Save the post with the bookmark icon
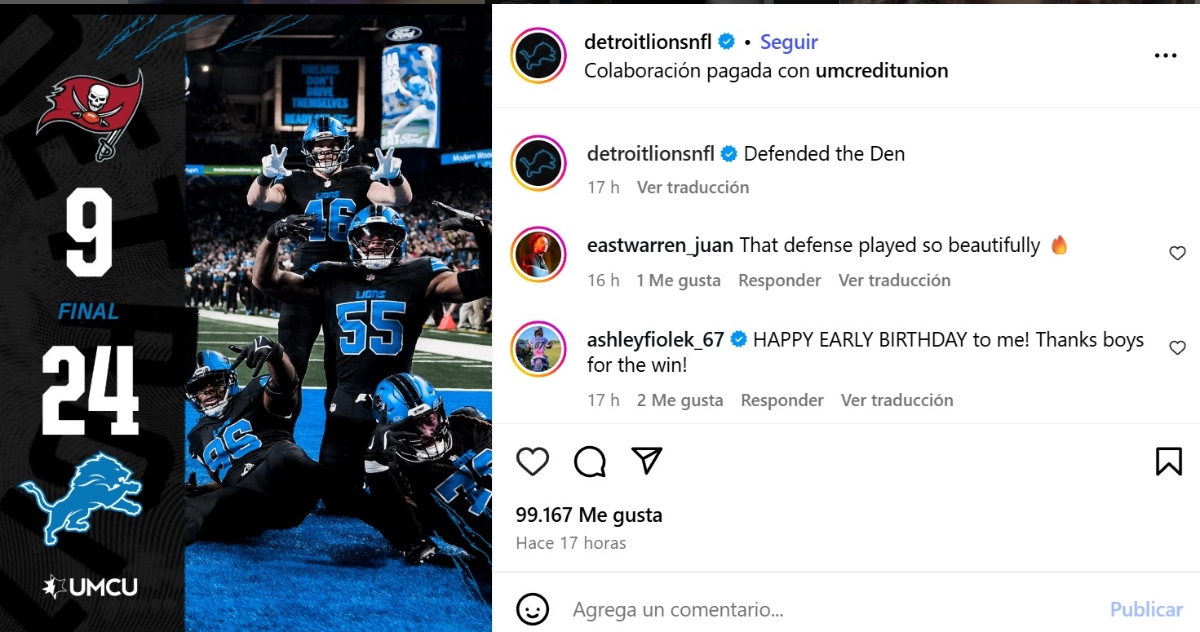This screenshot has height=632, width=1200. click(1169, 461)
